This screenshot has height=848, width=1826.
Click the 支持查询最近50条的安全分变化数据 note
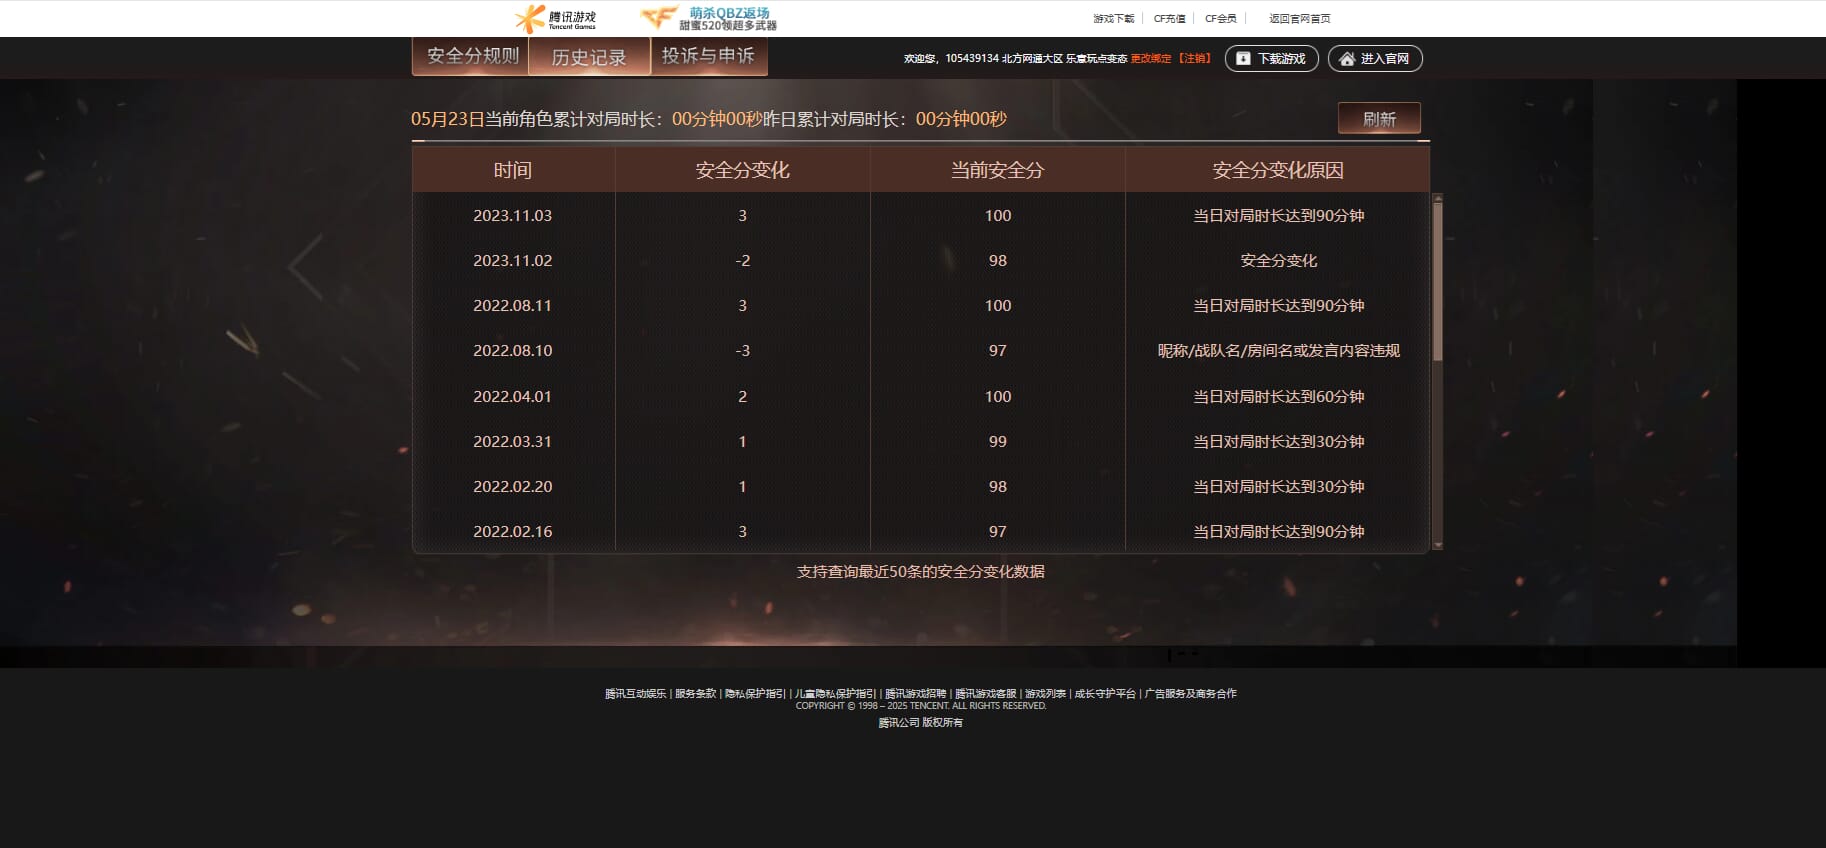[x=920, y=572]
